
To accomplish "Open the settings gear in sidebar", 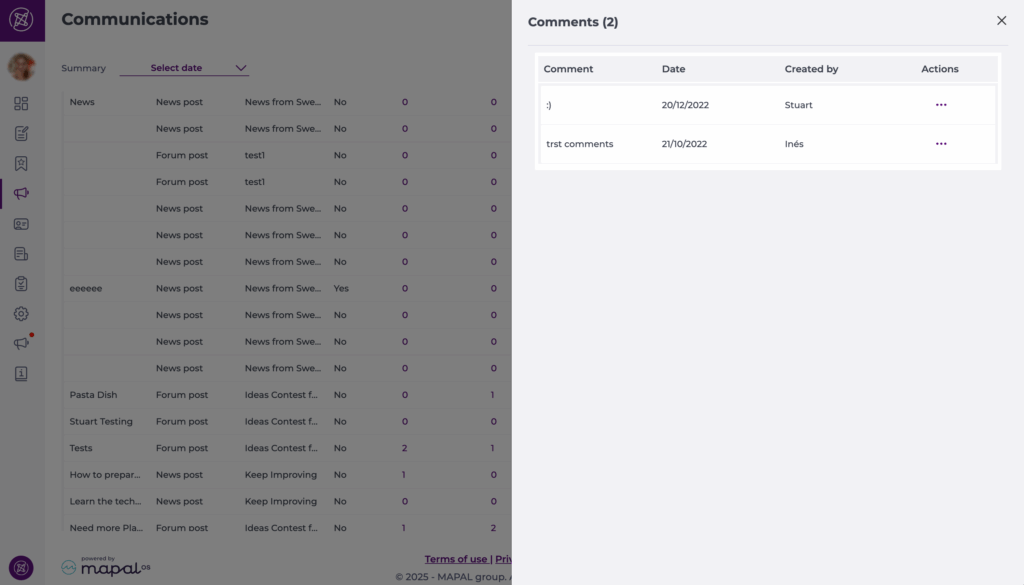I will pyautogui.click(x=21, y=314).
